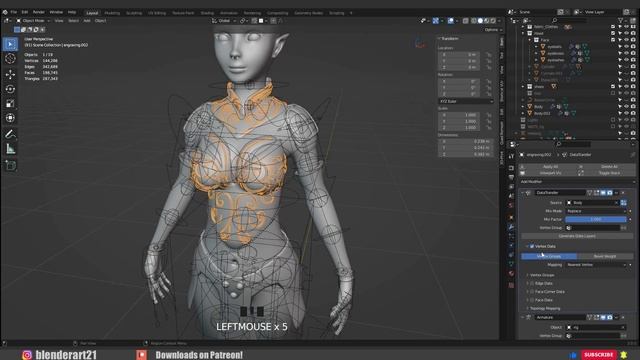Click the Apply All button
640x360 pixels.
(550, 167)
